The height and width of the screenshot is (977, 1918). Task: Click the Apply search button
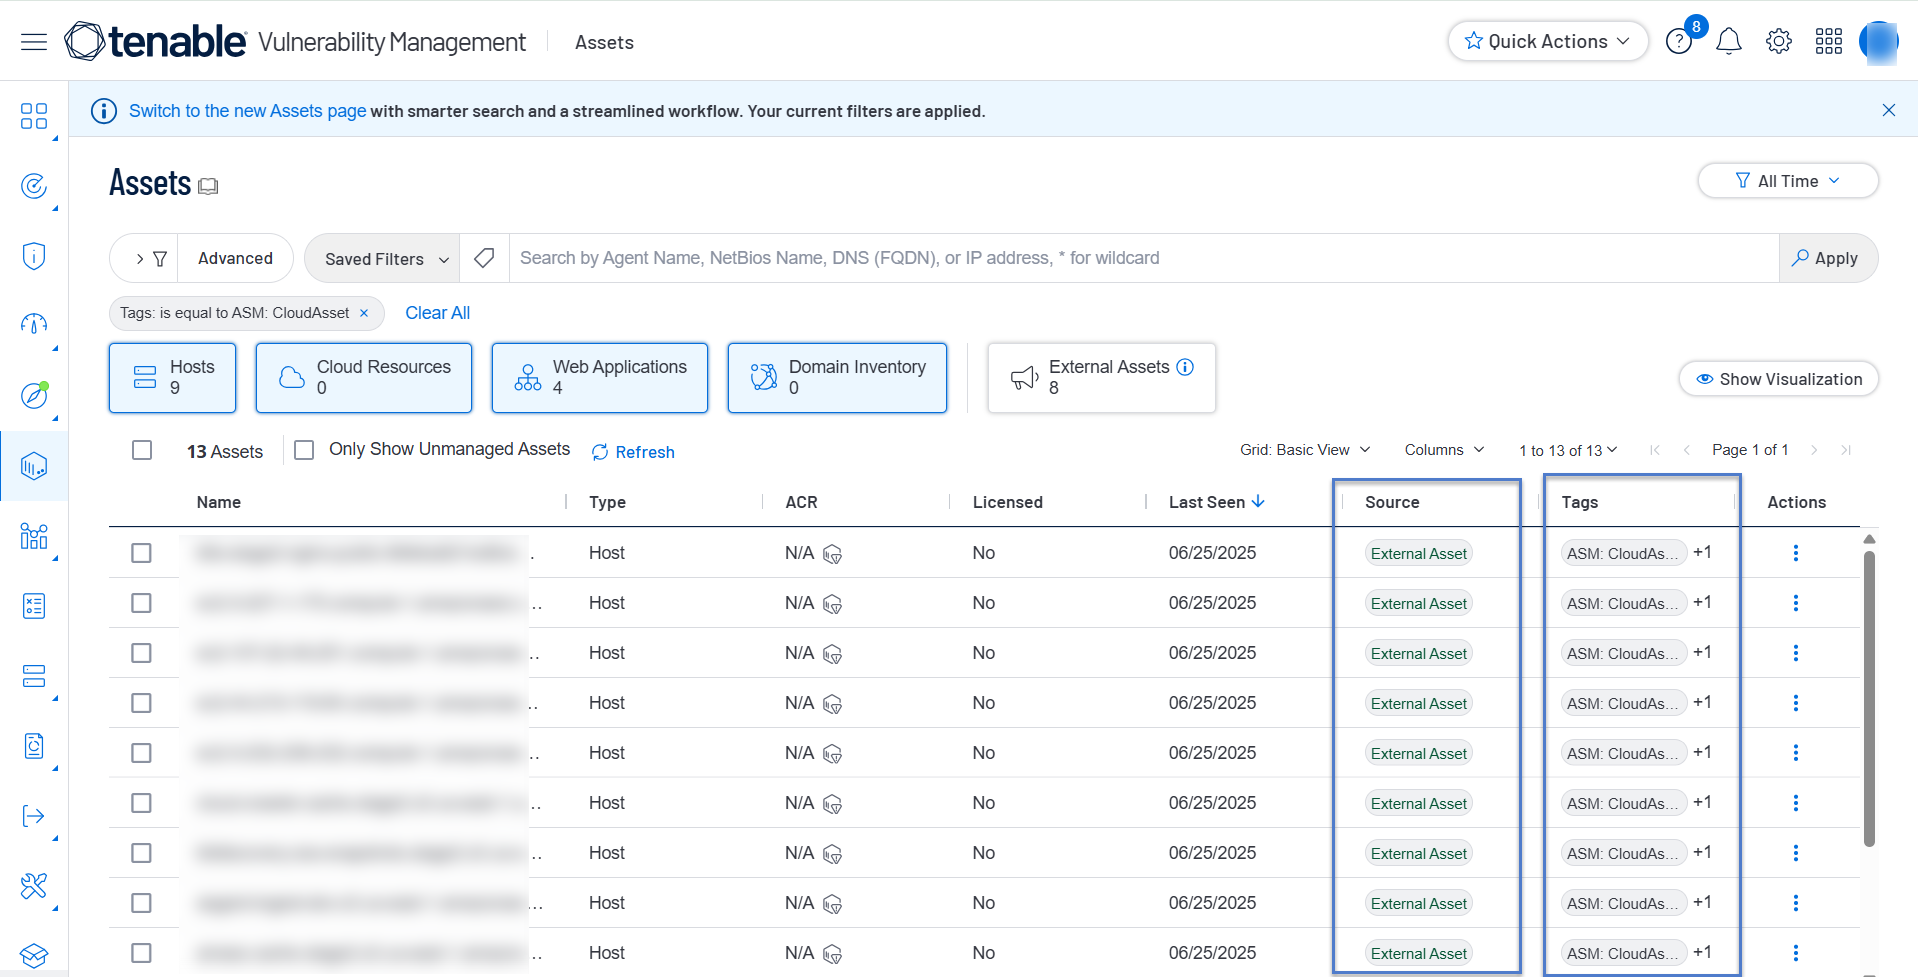1826,258
